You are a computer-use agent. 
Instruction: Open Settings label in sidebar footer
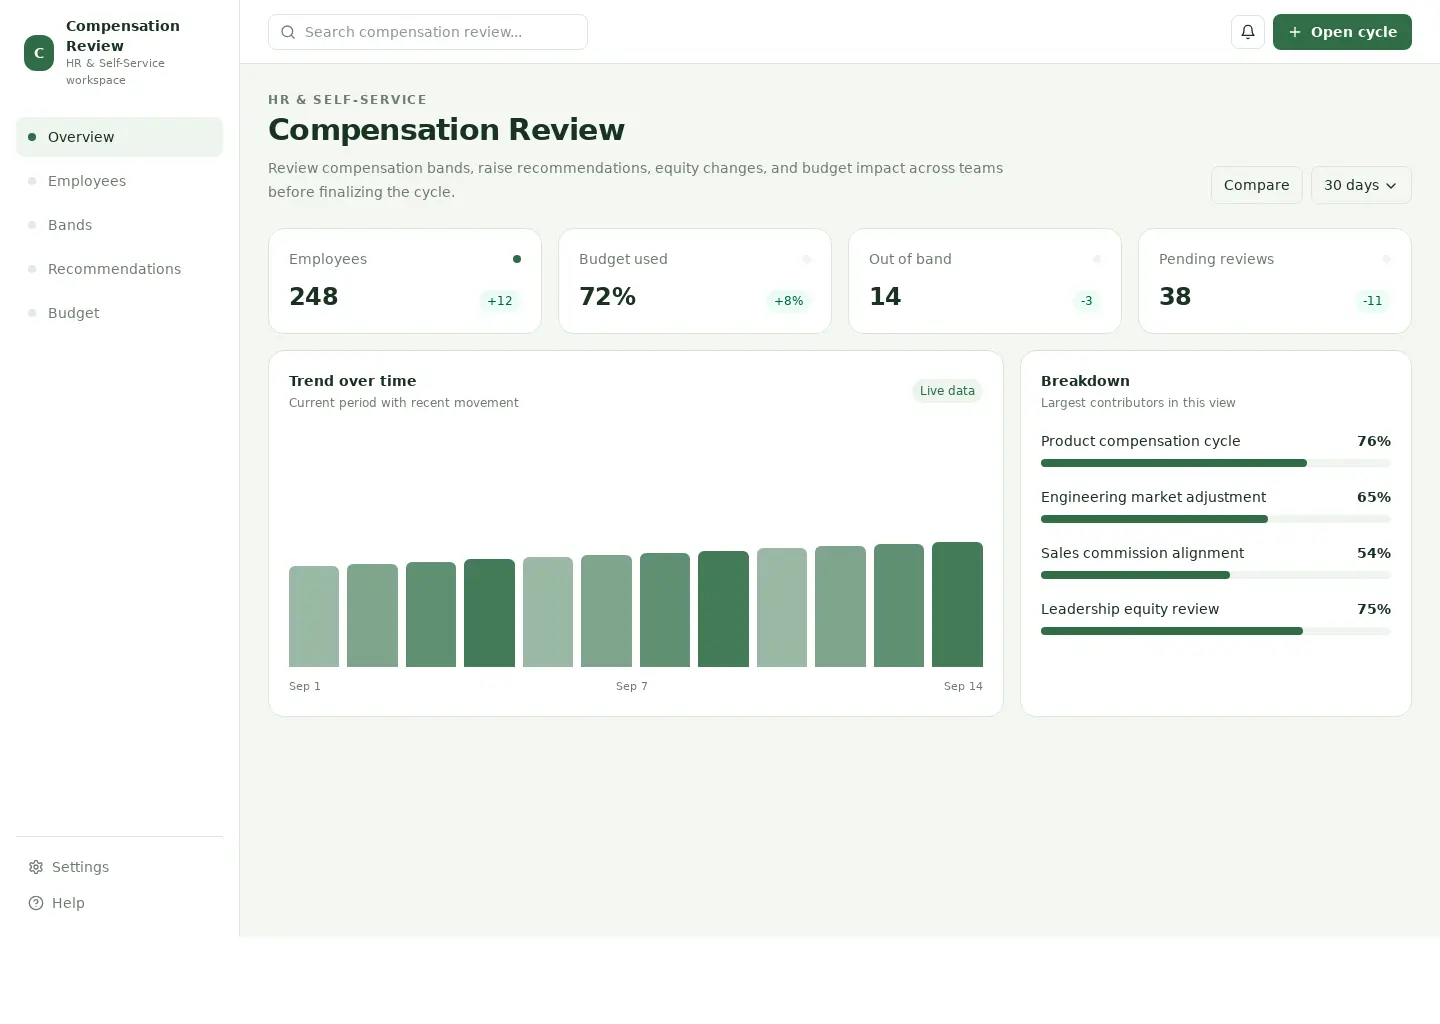point(80,867)
